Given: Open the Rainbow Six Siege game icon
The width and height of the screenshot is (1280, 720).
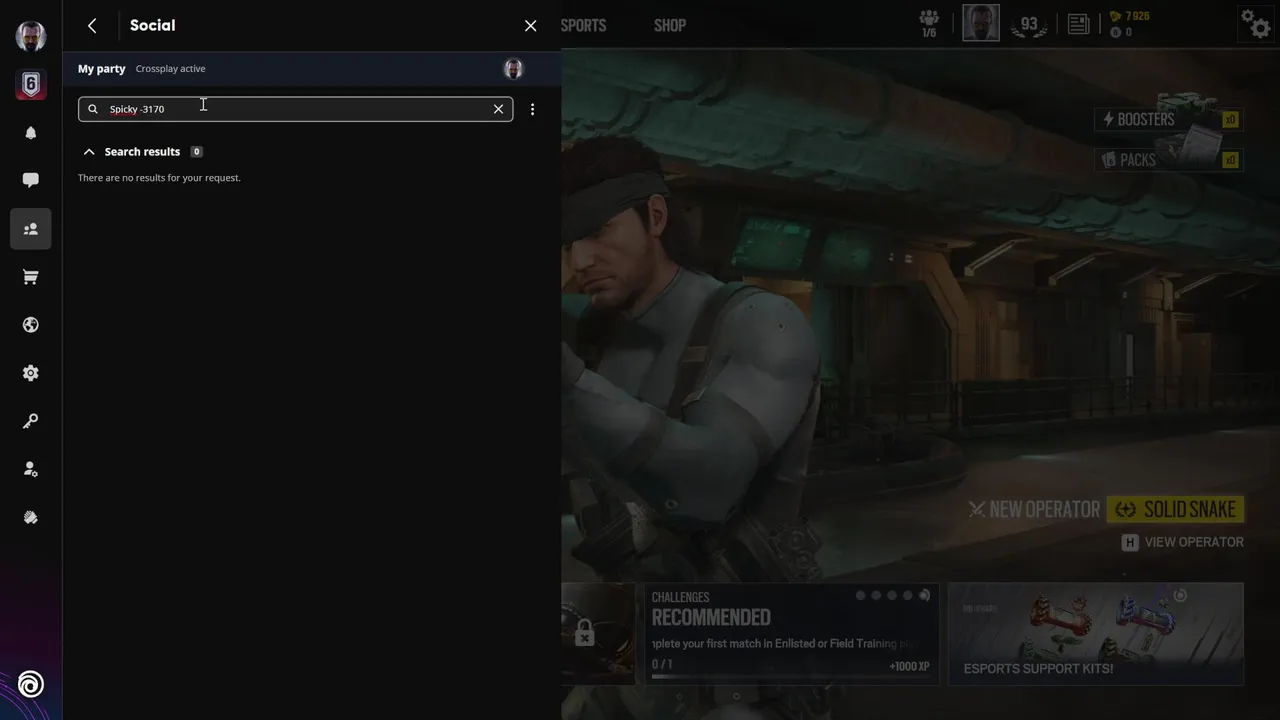Looking at the screenshot, I should coord(31,84).
